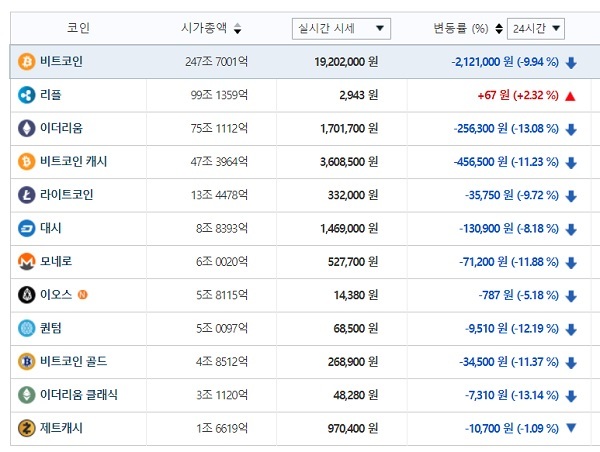Click the Bitcoin Cash (비트코인 캐시) icon

(x=26, y=162)
